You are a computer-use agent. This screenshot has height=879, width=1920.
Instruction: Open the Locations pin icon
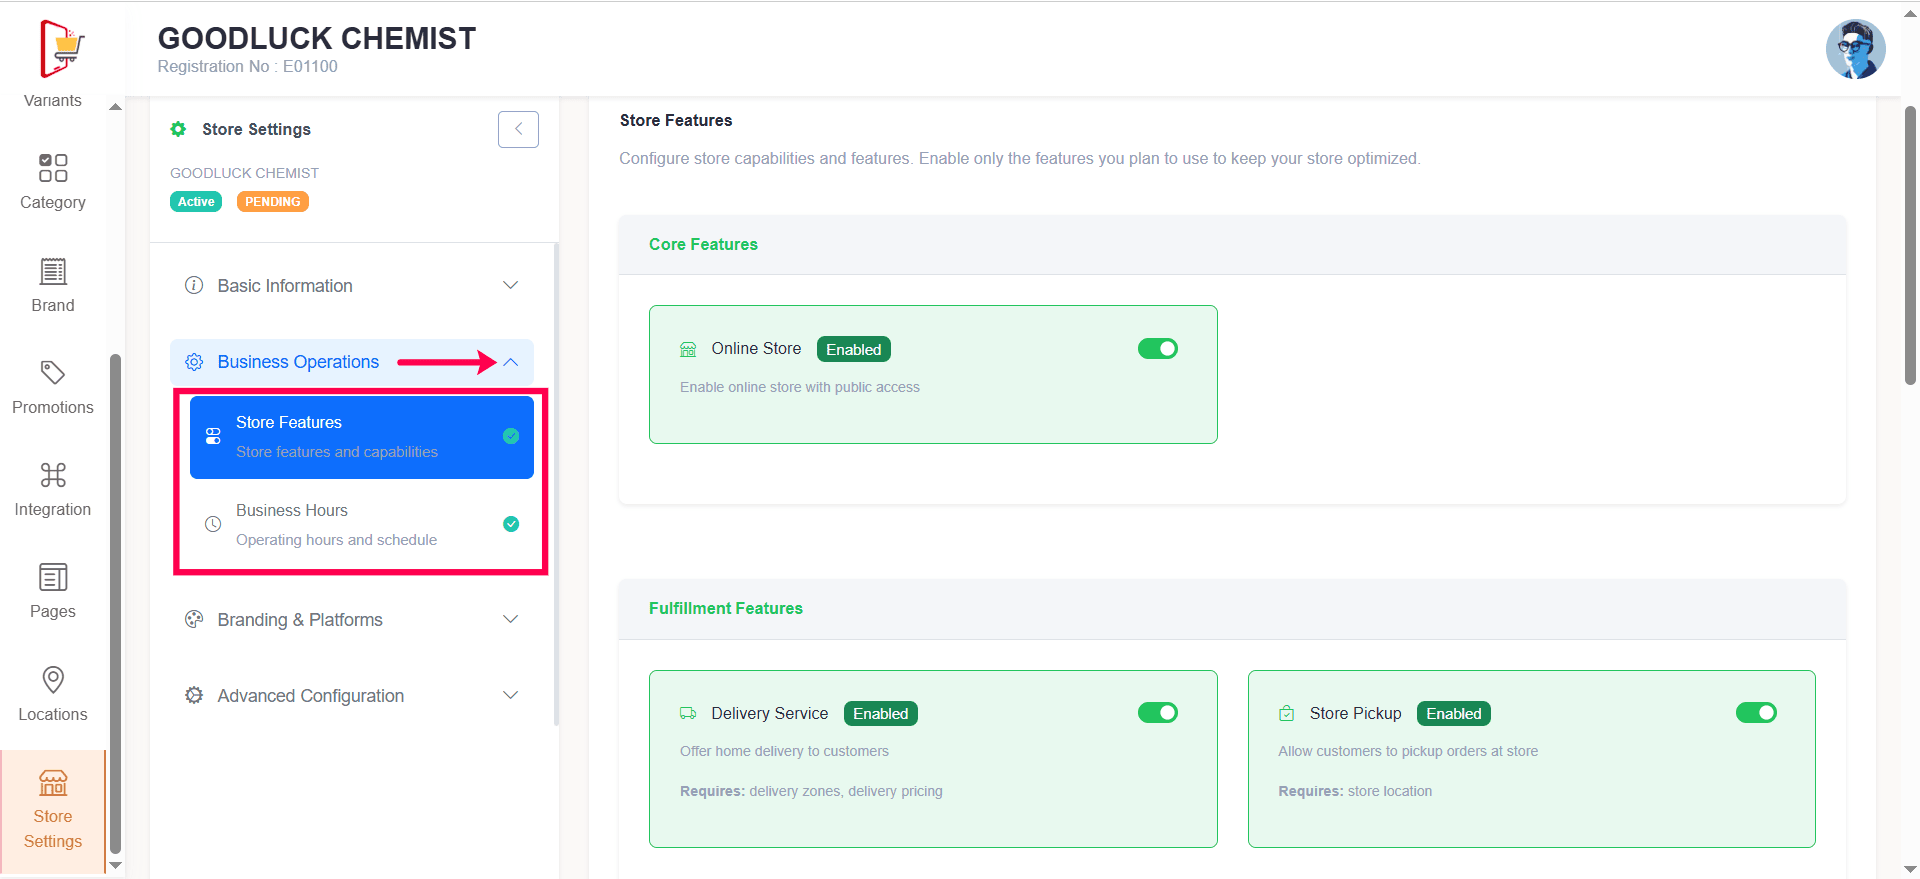point(53,680)
